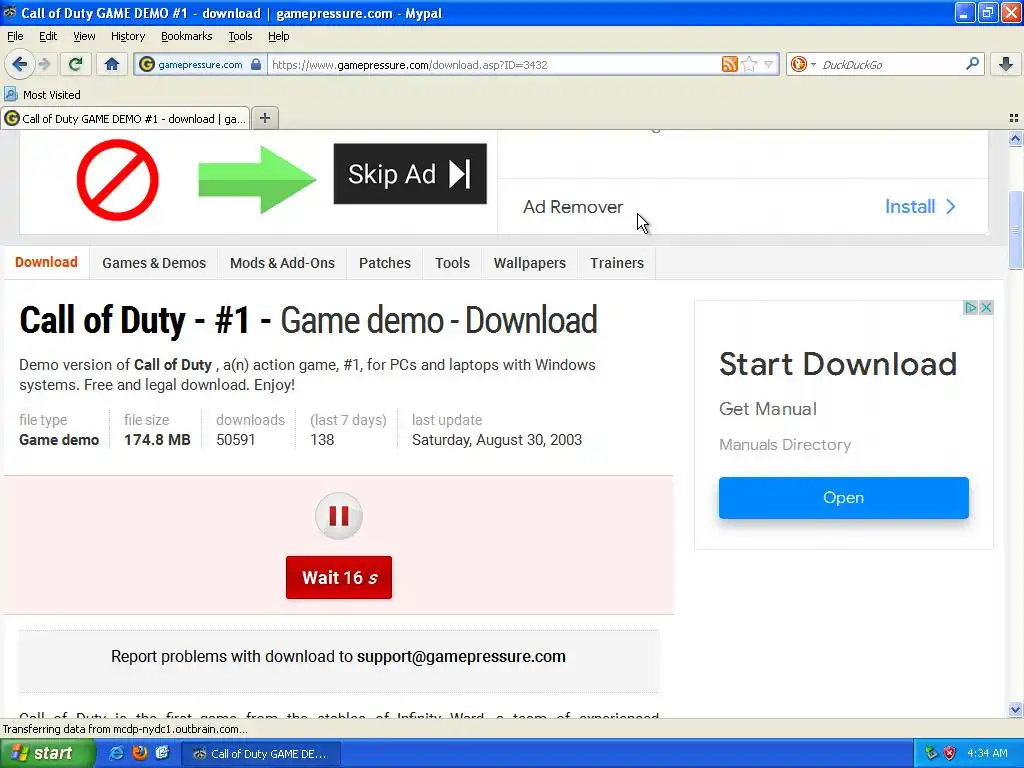Click last update date Saturday, August 30, 2003
Viewport: 1024px width, 768px height.
coord(497,440)
